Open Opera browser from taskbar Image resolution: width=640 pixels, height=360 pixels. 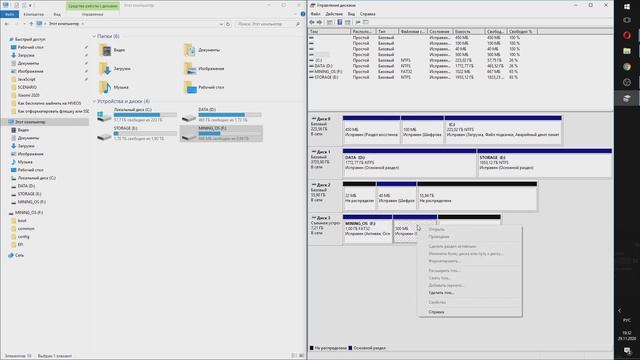pyautogui.click(x=627, y=36)
